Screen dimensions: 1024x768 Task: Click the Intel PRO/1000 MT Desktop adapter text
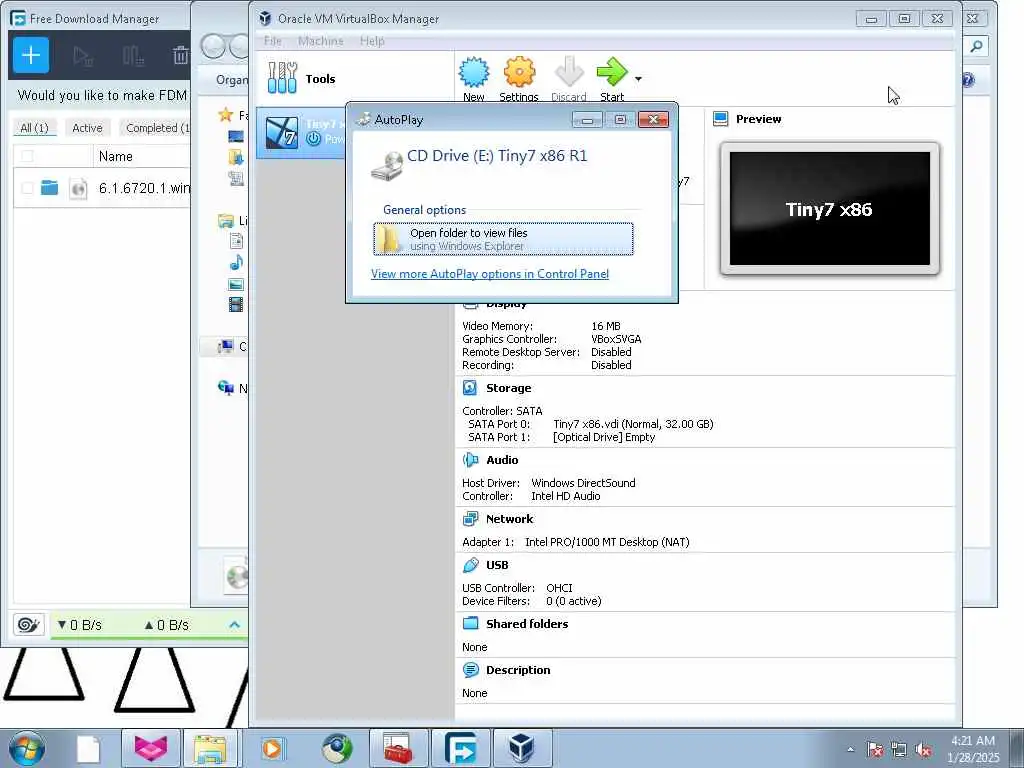pos(607,542)
